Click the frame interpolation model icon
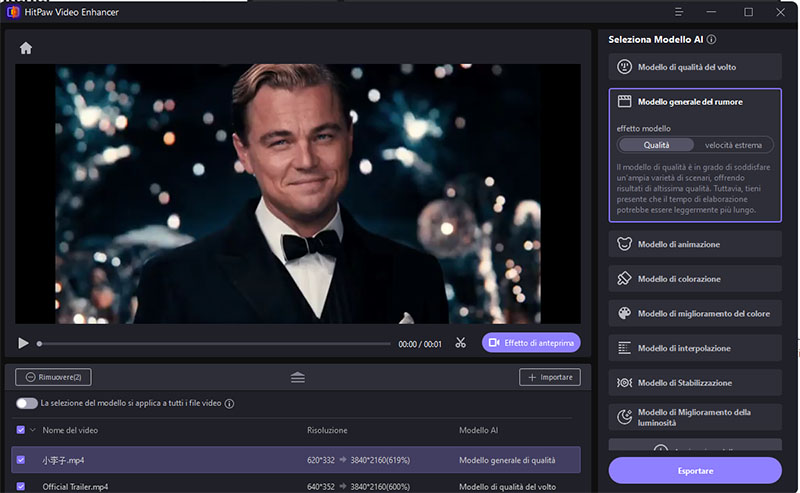Viewport: 800px width, 493px height. click(624, 348)
